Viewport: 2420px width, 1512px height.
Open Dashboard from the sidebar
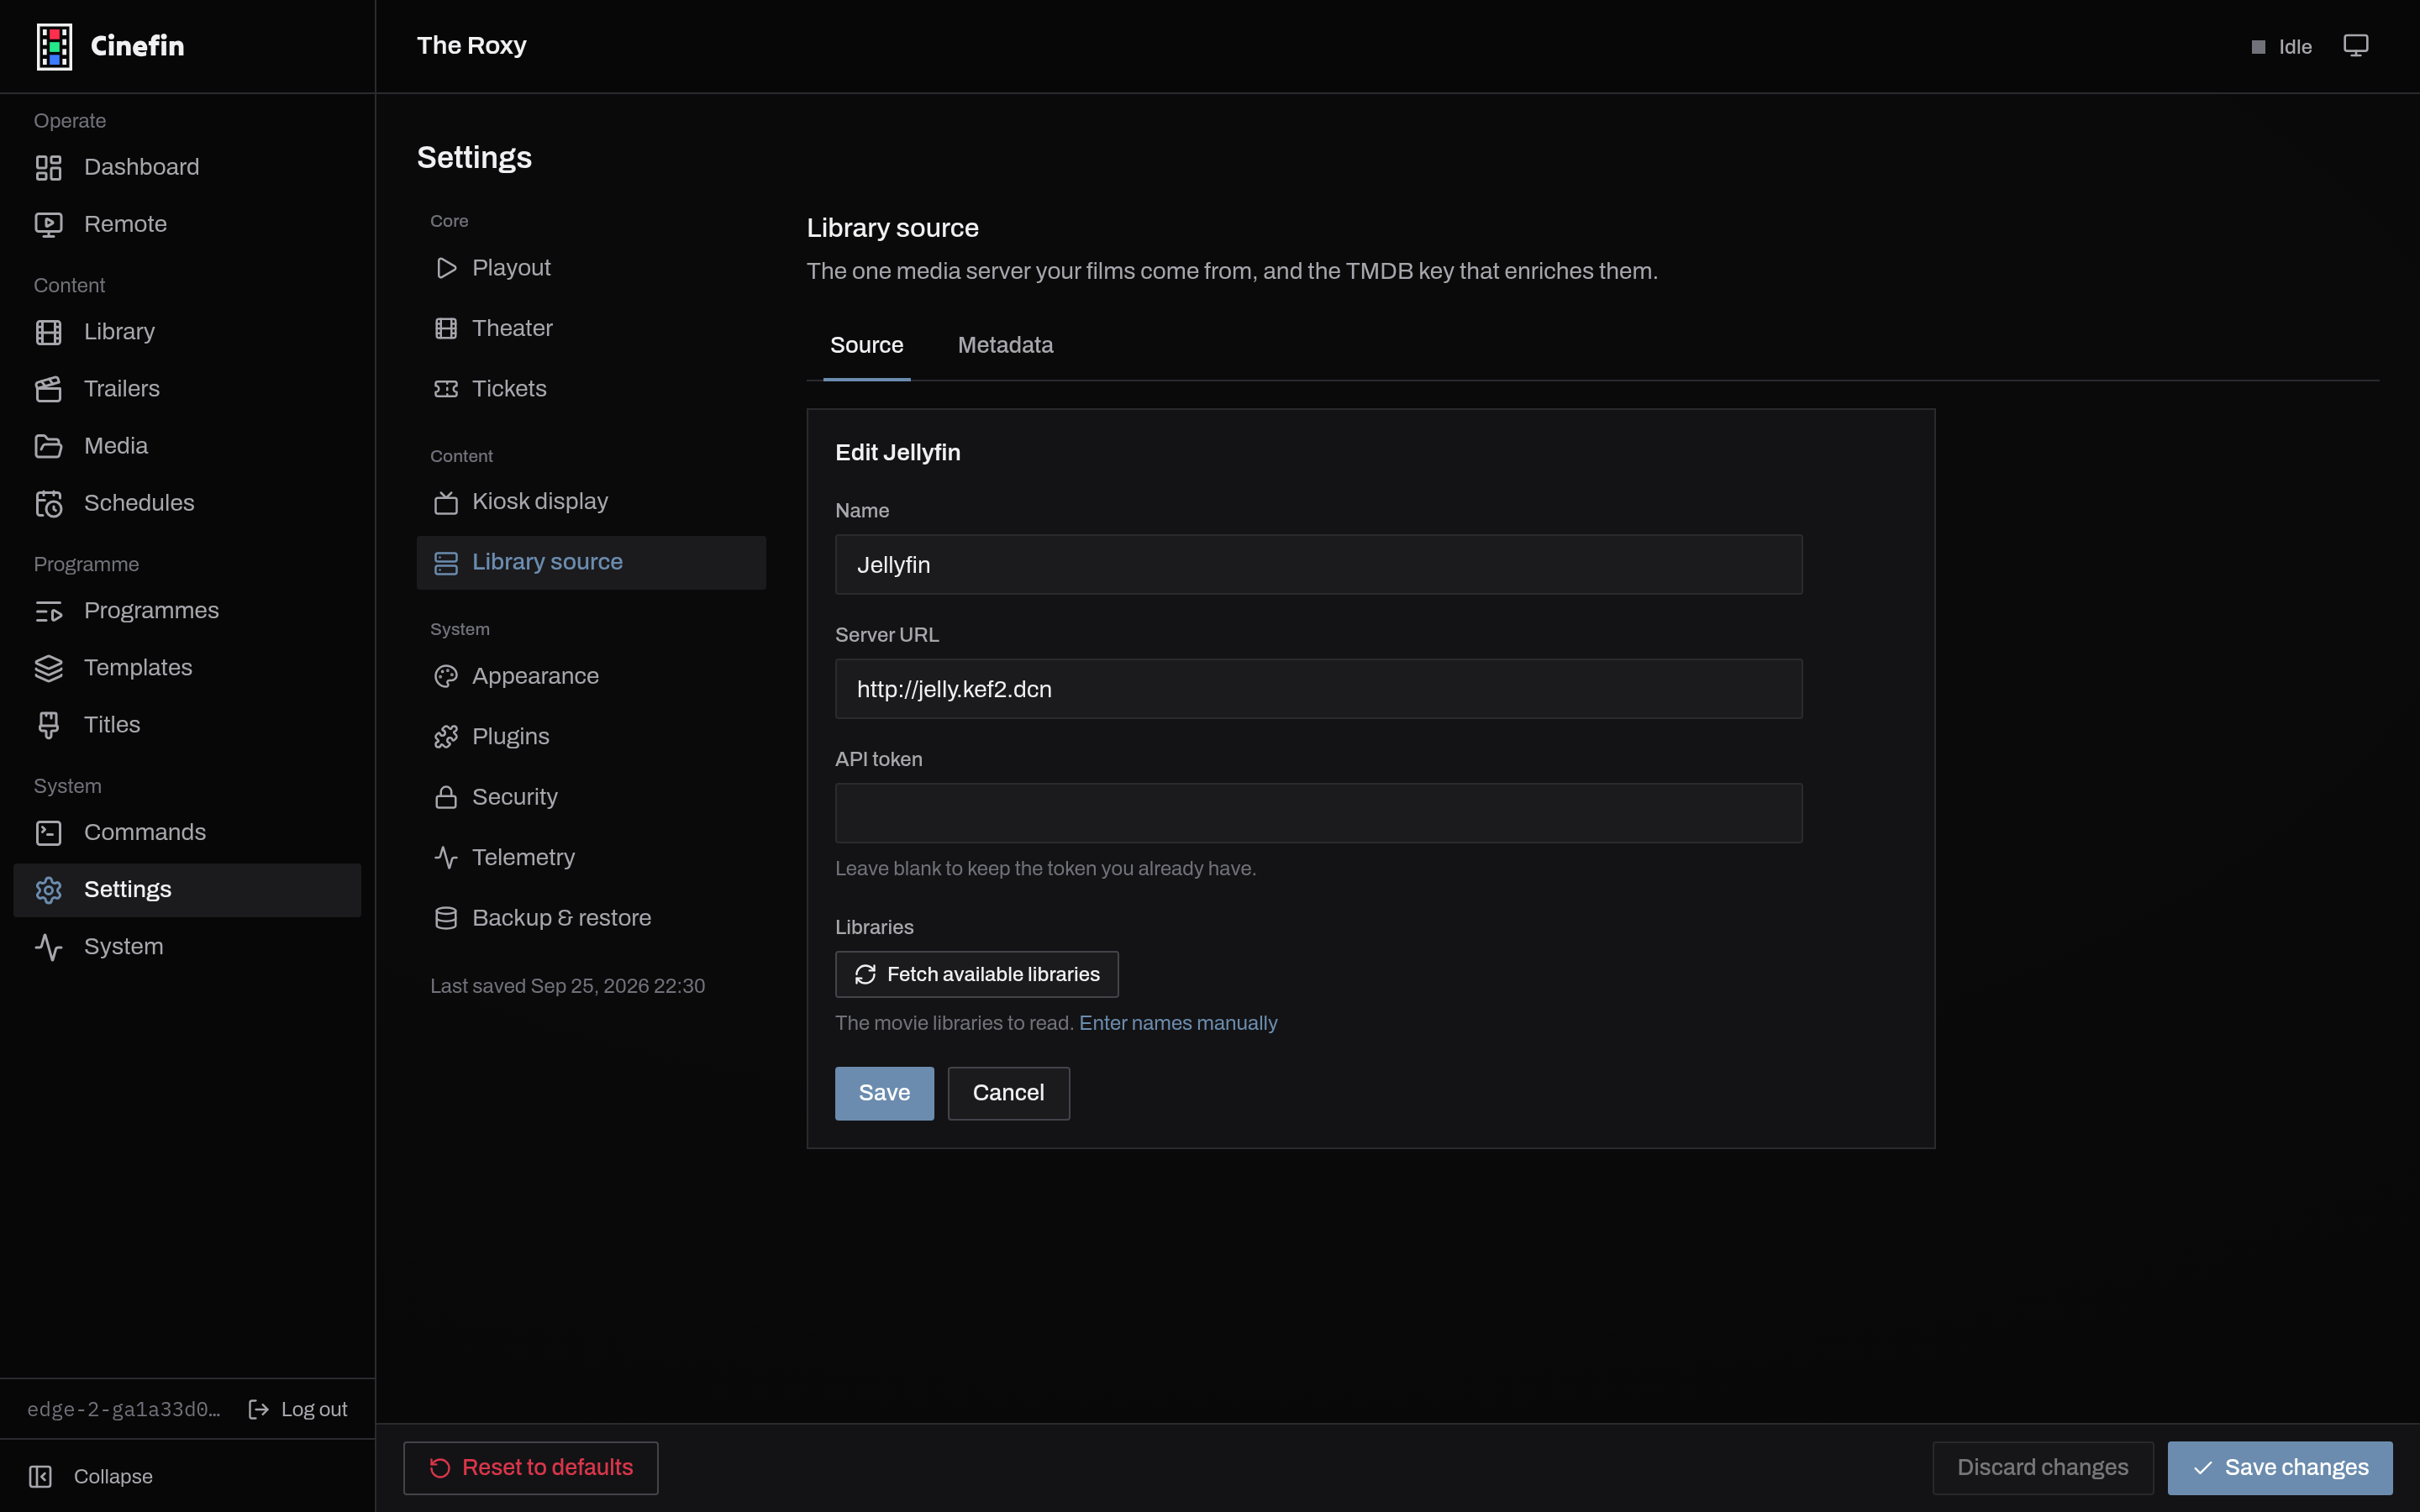tap(187, 167)
